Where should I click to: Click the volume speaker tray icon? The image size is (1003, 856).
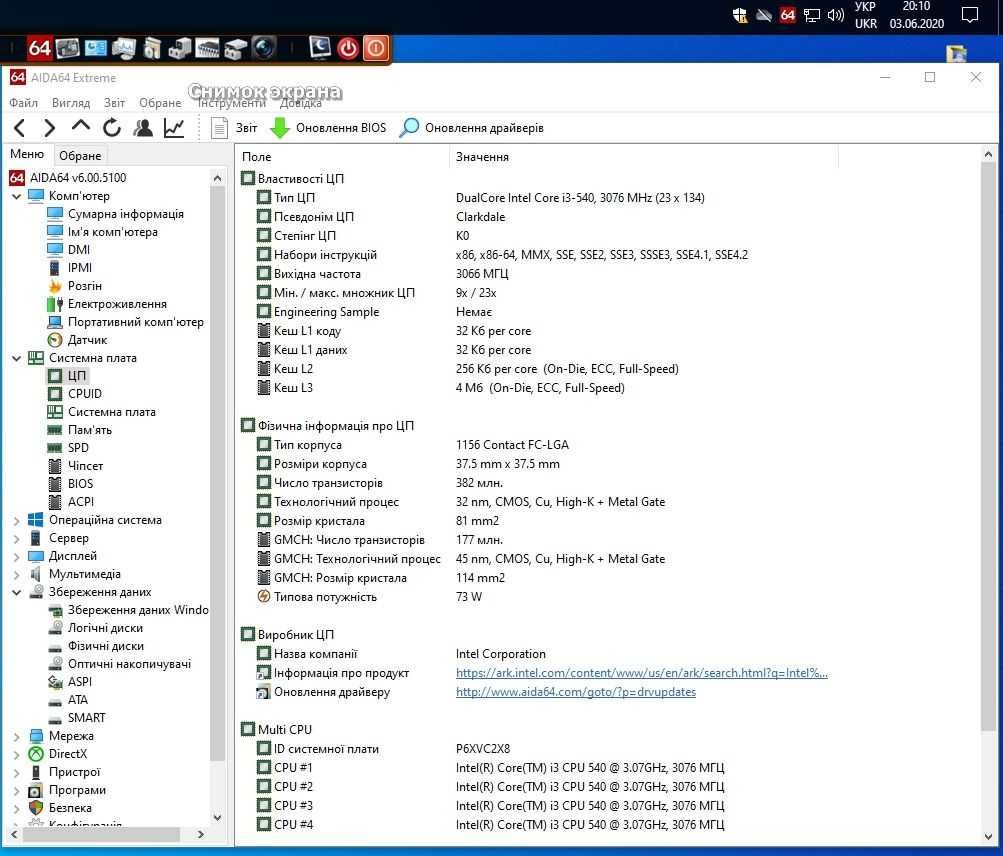click(835, 15)
